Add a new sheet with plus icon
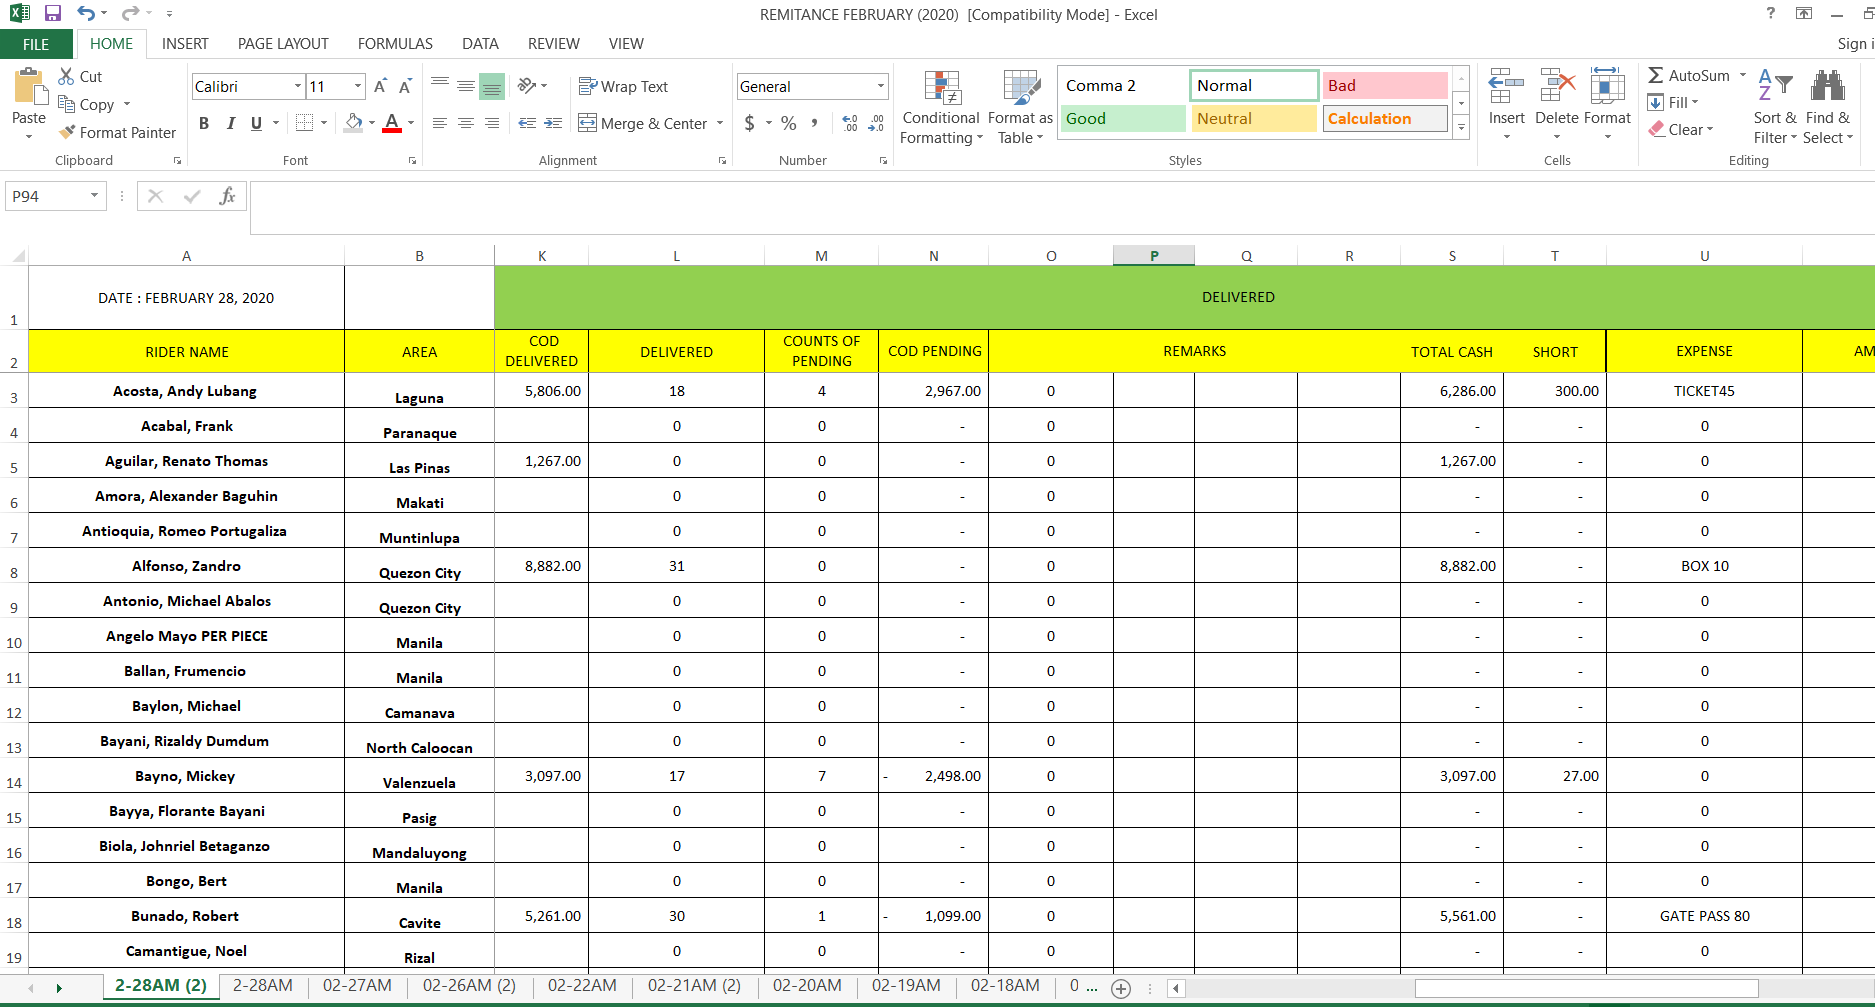The image size is (1875, 1007). tap(1121, 988)
